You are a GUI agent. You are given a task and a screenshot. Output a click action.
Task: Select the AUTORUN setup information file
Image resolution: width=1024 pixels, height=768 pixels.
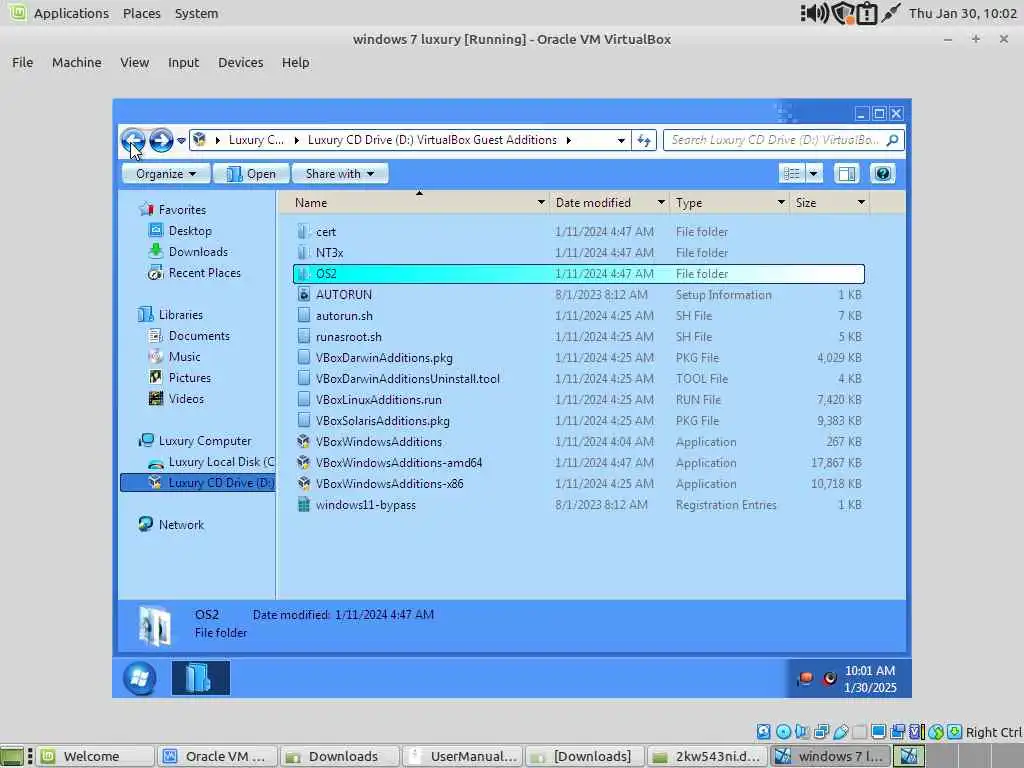(x=344, y=295)
